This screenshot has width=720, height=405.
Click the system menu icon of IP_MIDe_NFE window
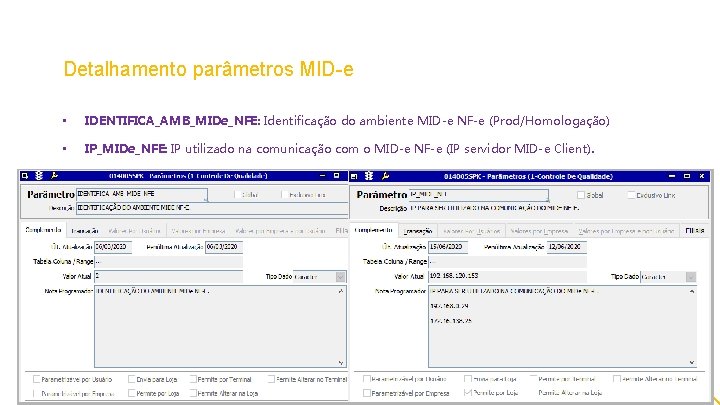[354, 176]
